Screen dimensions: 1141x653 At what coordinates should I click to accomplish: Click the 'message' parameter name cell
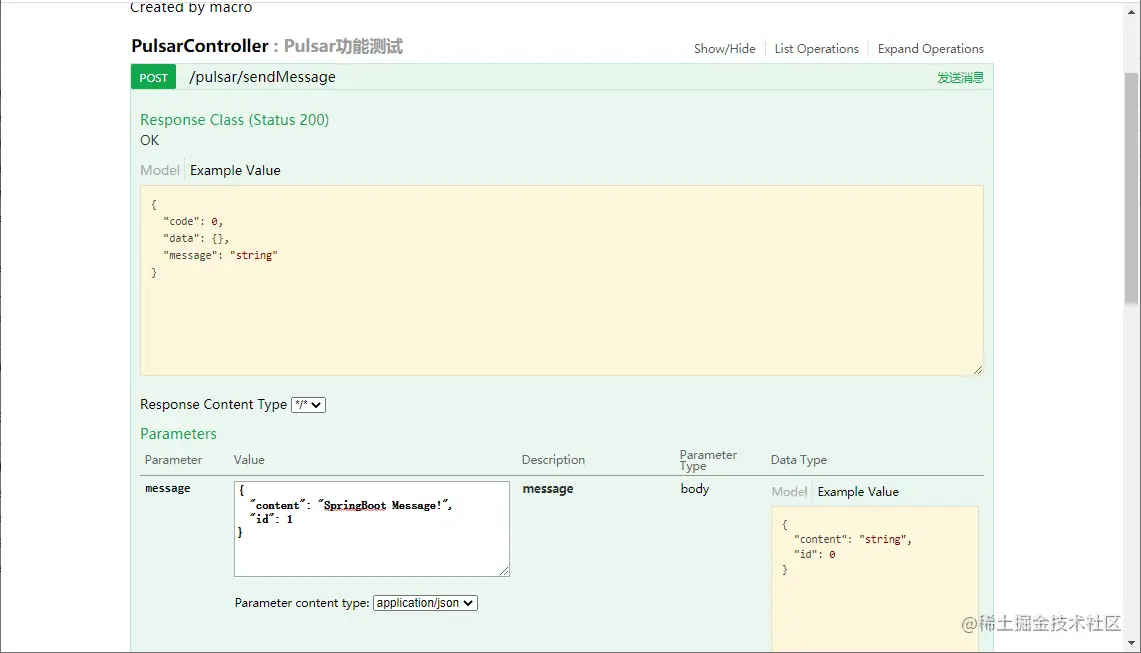pyautogui.click(x=167, y=488)
